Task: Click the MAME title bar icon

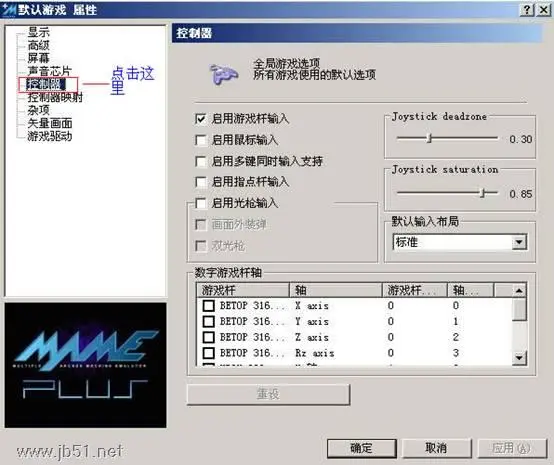Action: pyautogui.click(x=9, y=10)
